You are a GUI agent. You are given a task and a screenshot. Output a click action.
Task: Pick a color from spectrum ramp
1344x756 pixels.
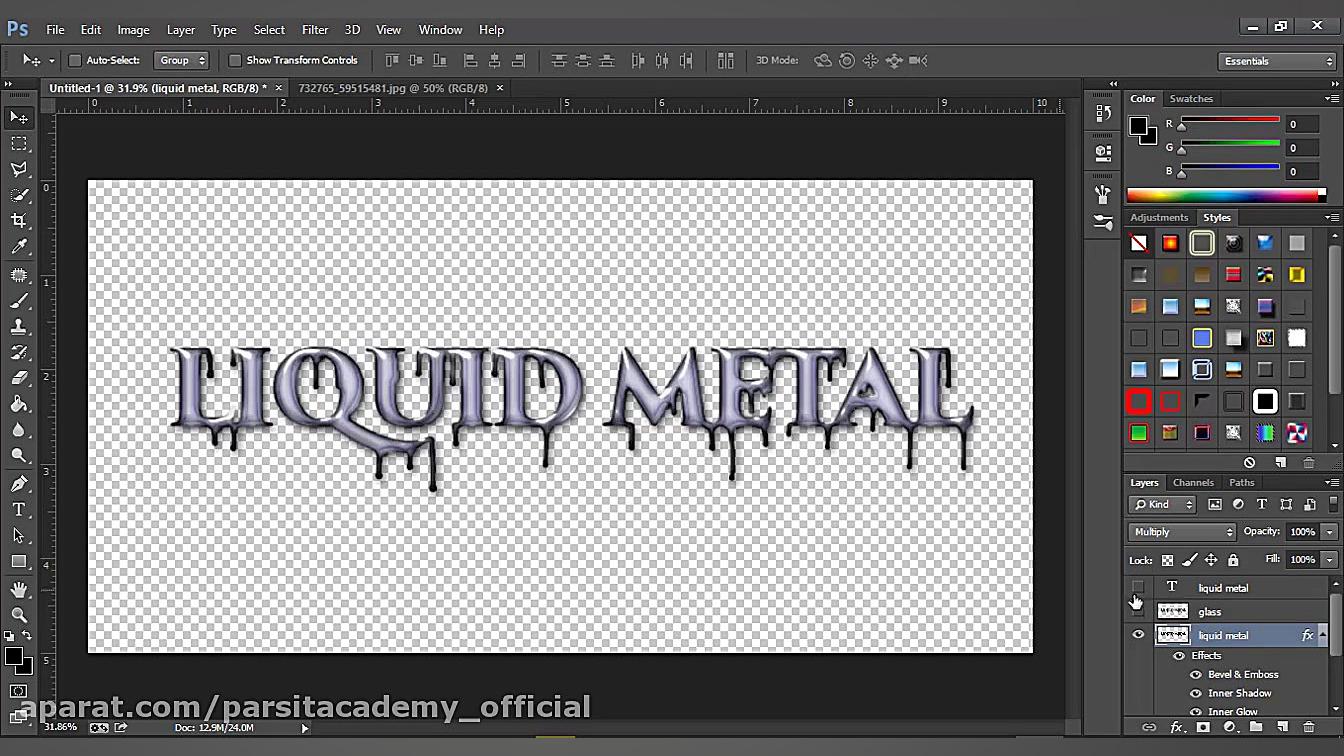point(1226,196)
